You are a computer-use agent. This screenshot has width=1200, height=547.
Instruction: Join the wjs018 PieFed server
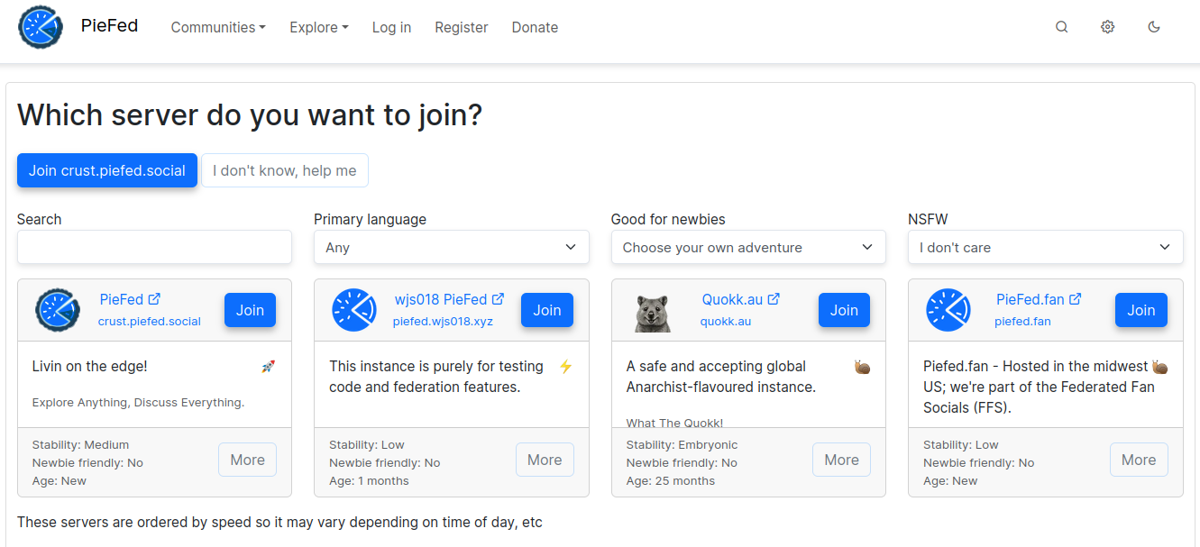coord(547,310)
